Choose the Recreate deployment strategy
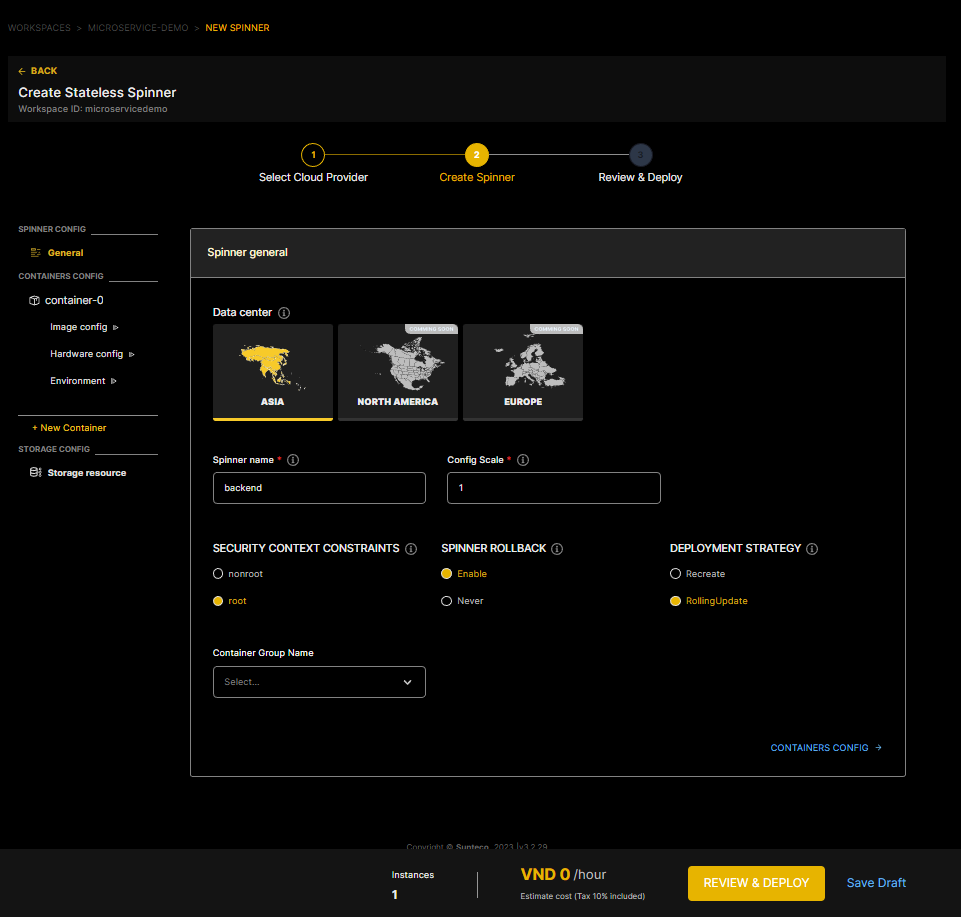Image resolution: width=961 pixels, height=917 pixels. point(675,574)
